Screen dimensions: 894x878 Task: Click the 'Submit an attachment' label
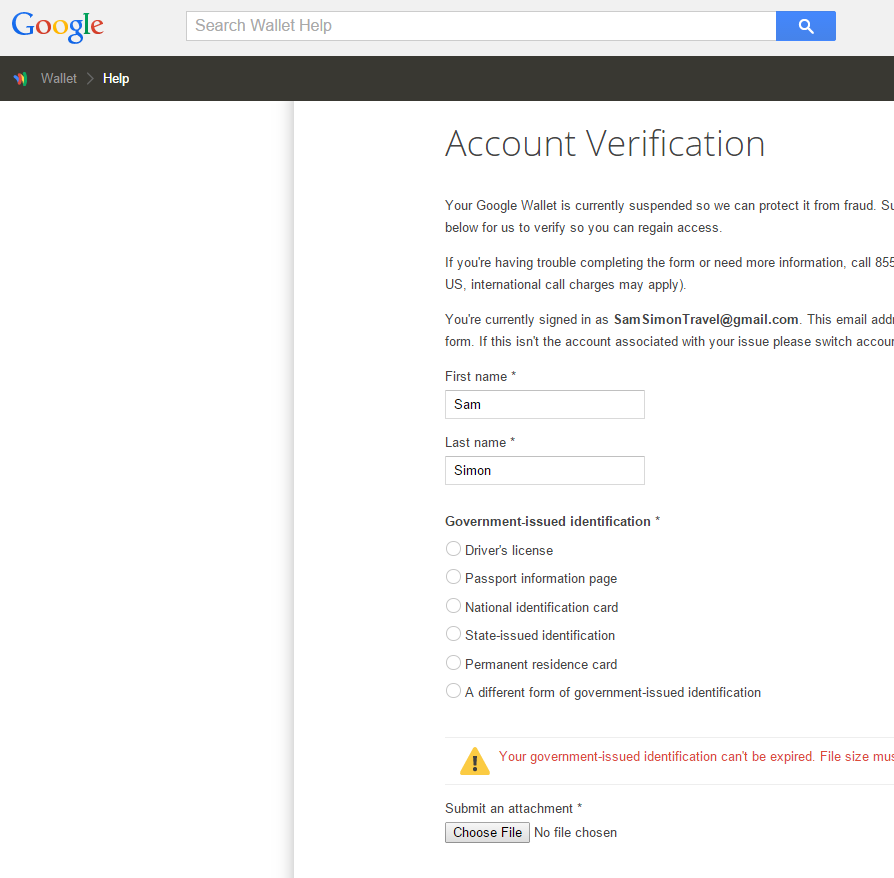tap(509, 808)
